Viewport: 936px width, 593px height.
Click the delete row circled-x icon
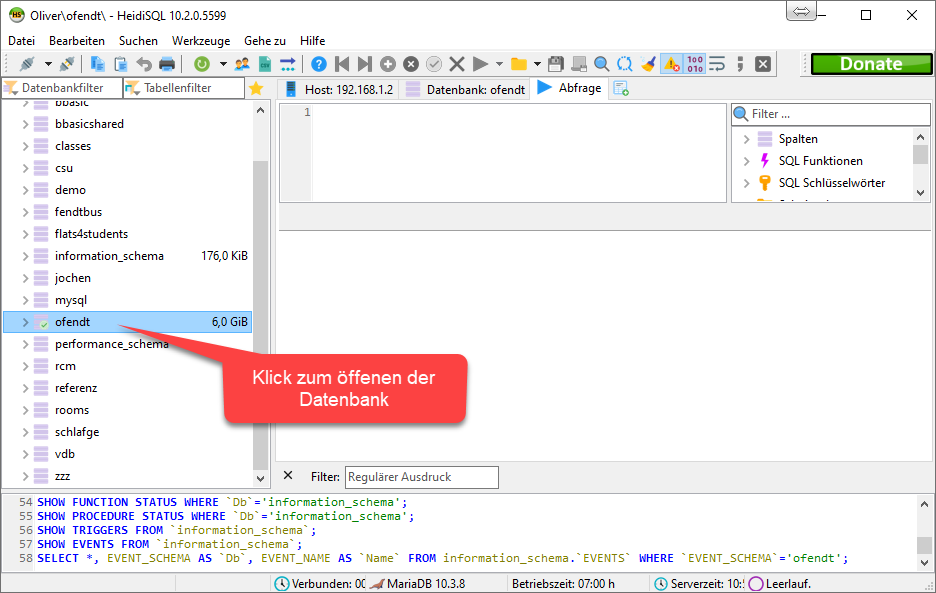[x=411, y=64]
